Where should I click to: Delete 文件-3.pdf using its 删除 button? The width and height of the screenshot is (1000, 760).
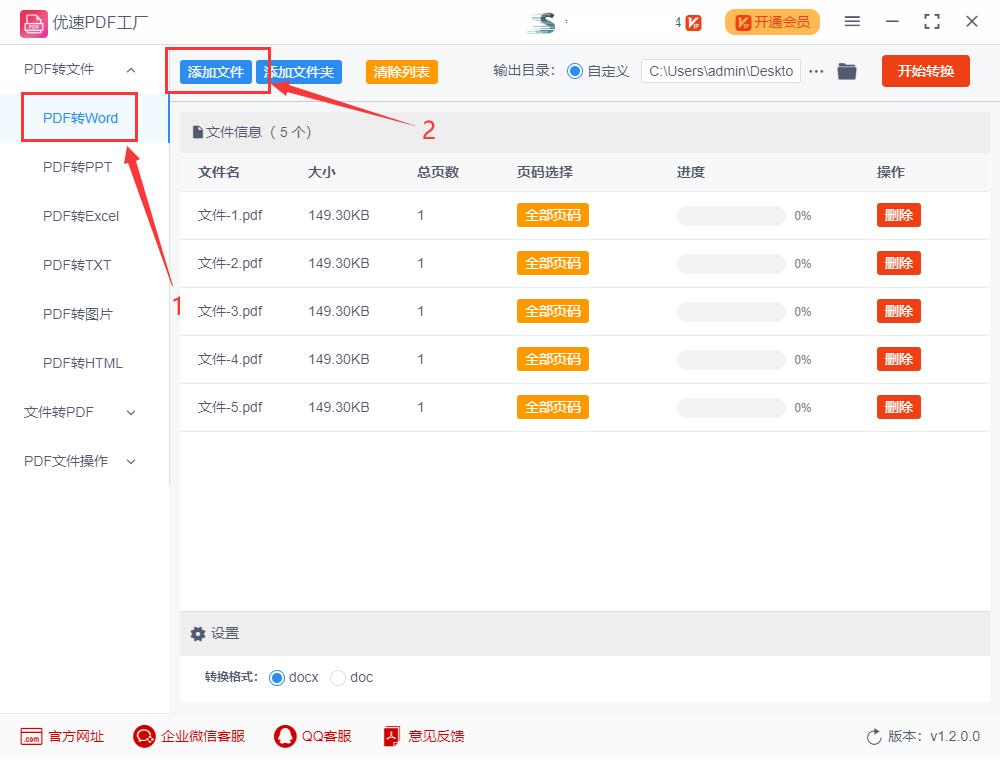pyautogui.click(x=897, y=310)
